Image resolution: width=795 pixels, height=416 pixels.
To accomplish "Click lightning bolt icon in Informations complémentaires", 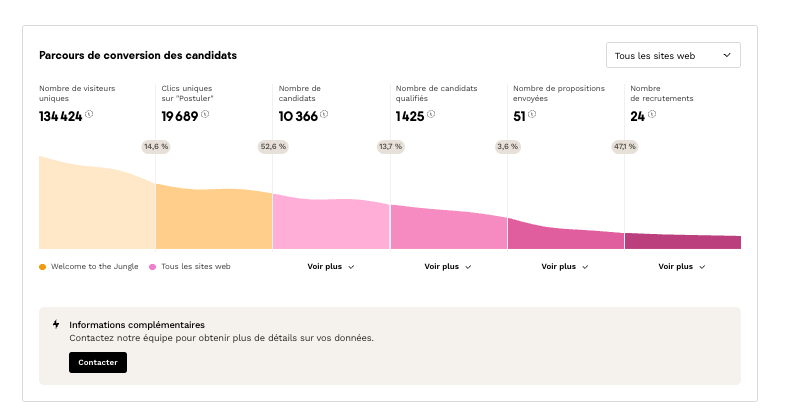I will [x=56, y=325].
